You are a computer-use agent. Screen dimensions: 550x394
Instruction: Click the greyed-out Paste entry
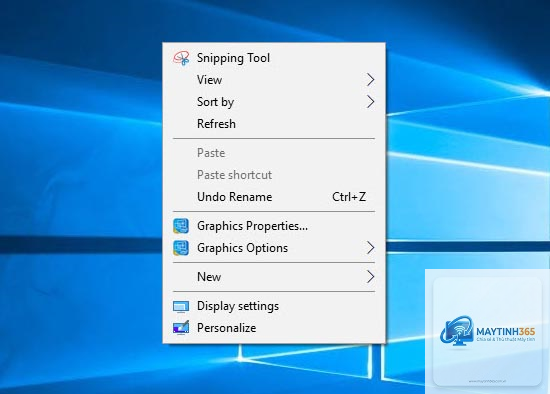[x=274, y=153]
